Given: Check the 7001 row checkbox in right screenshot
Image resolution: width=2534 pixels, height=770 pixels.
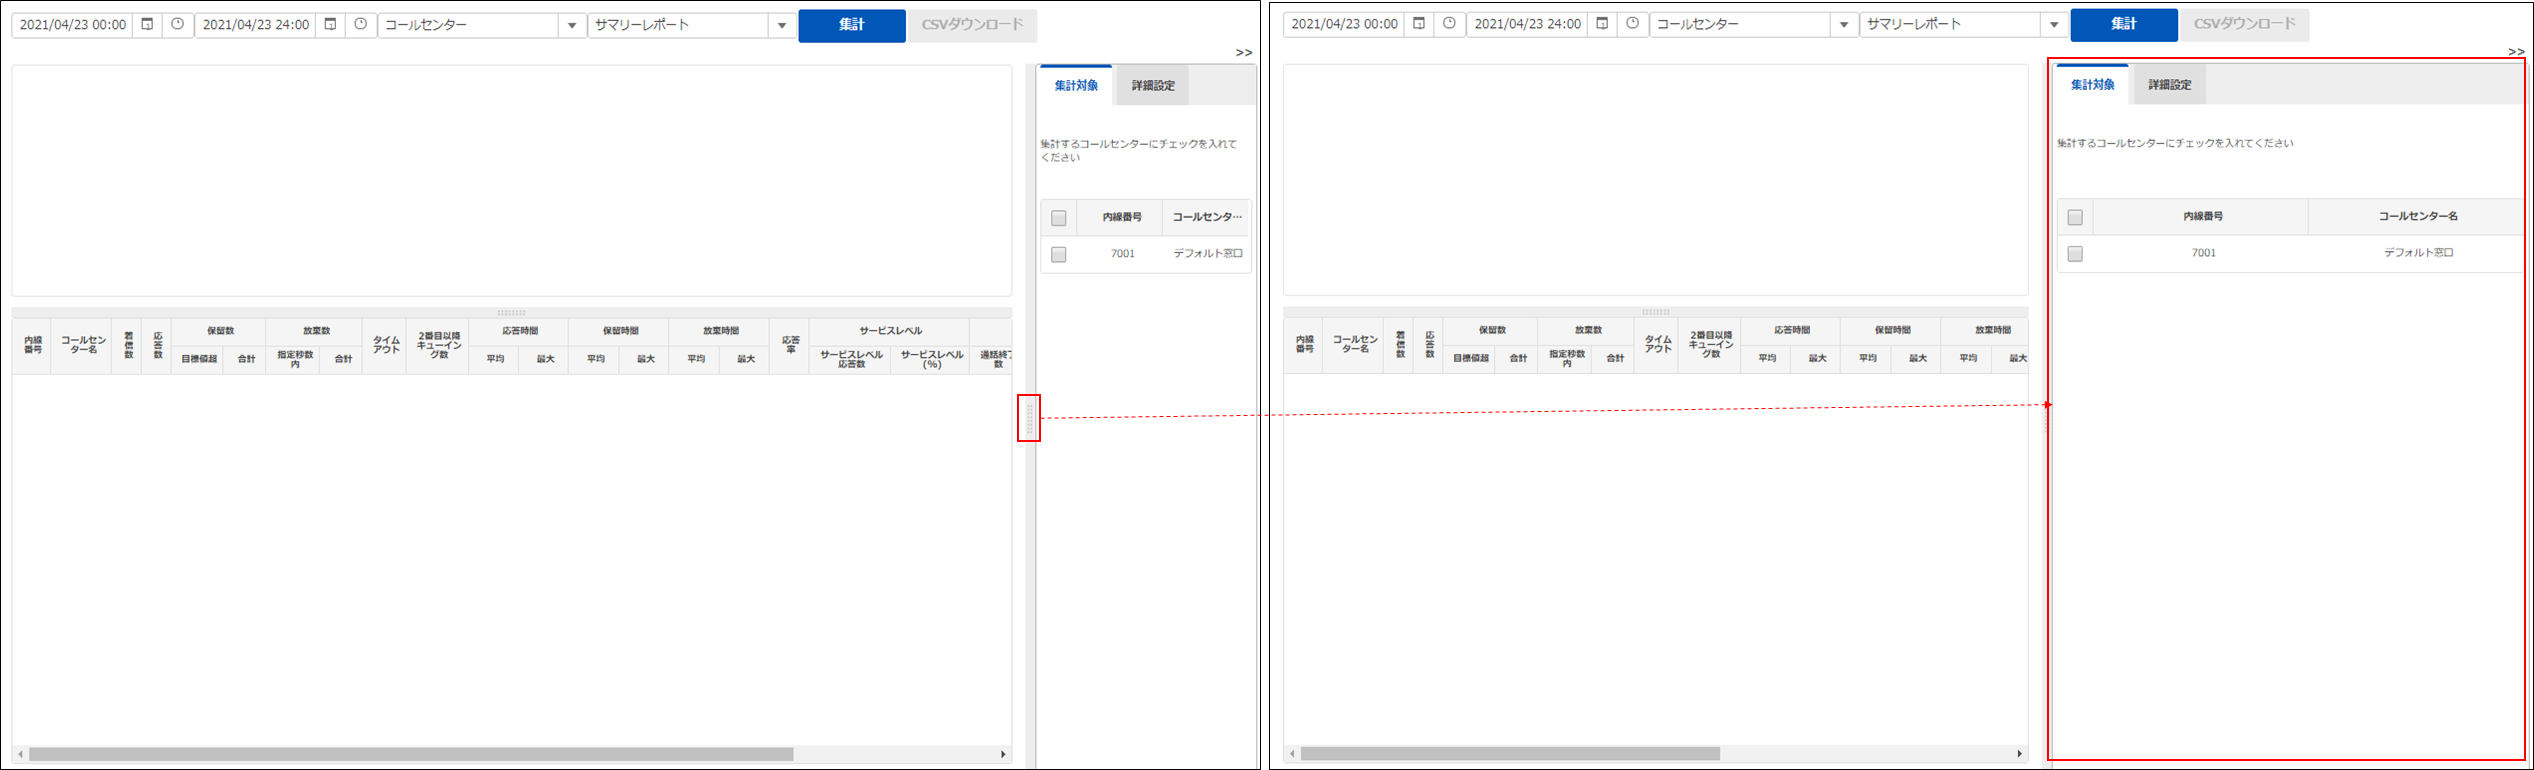Looking at the screenshot, I should pyautogui.click(x=2075, y=254).
